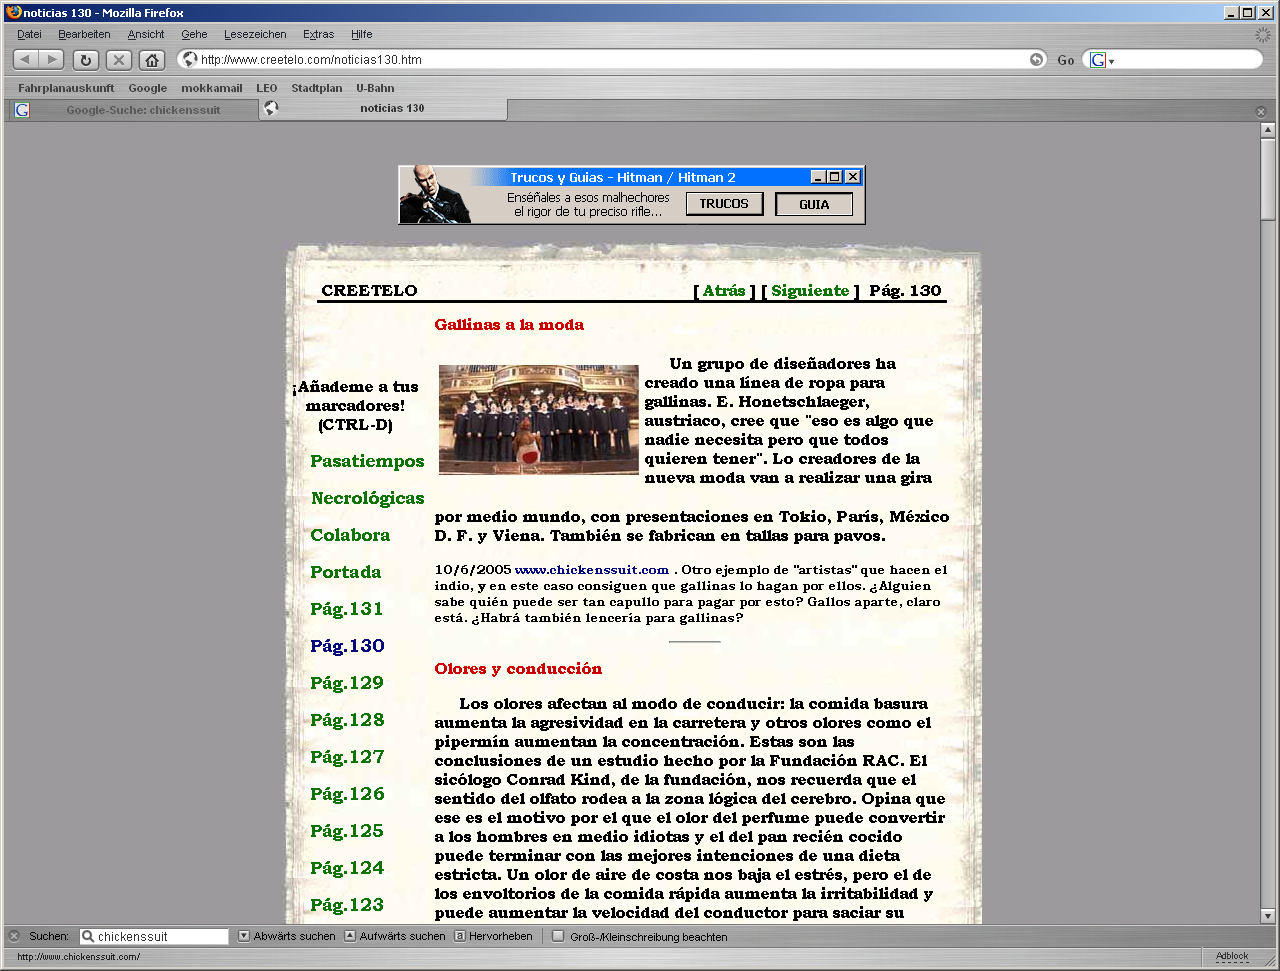Go to Portada from the sidebar
The height and width of the screenshot is (971, 1280).
tap(345, 572)
